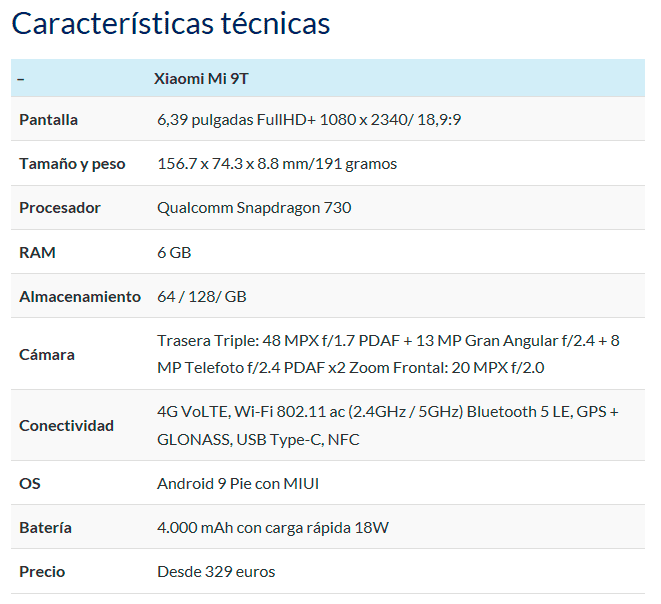Image resolution: width=661 pixels, height=604 pixels.
Task: Select the 'Pantalla' row label
Action: tap(48, 120)
